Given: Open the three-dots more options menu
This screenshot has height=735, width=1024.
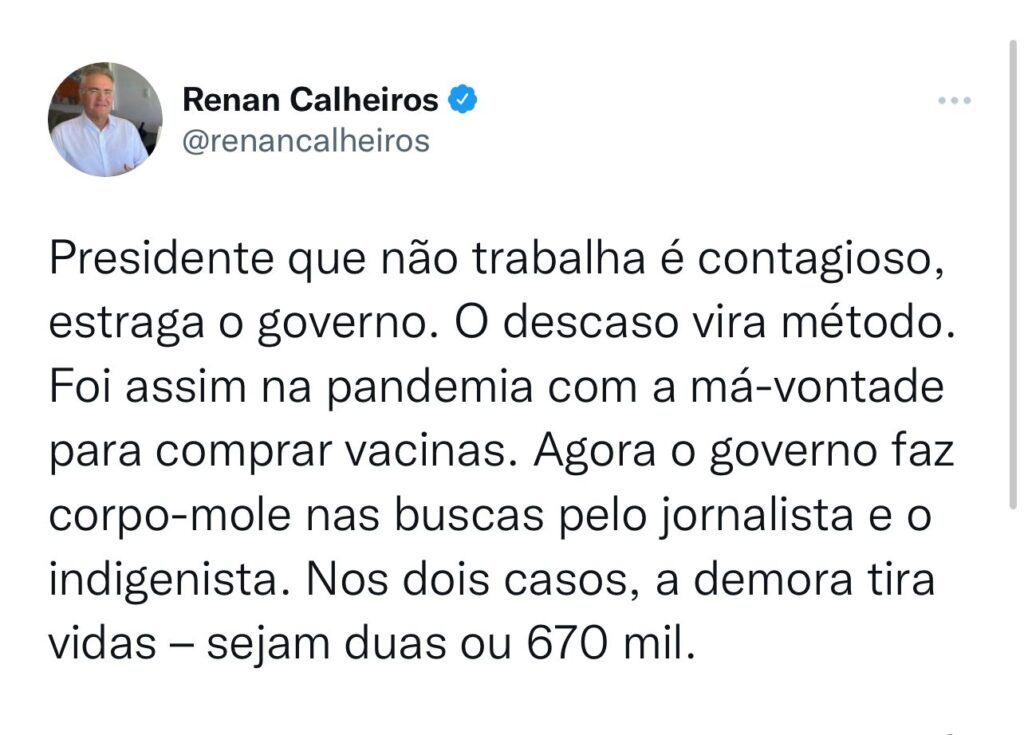Looking at the screenshot, I should click(x=954, y=101).
